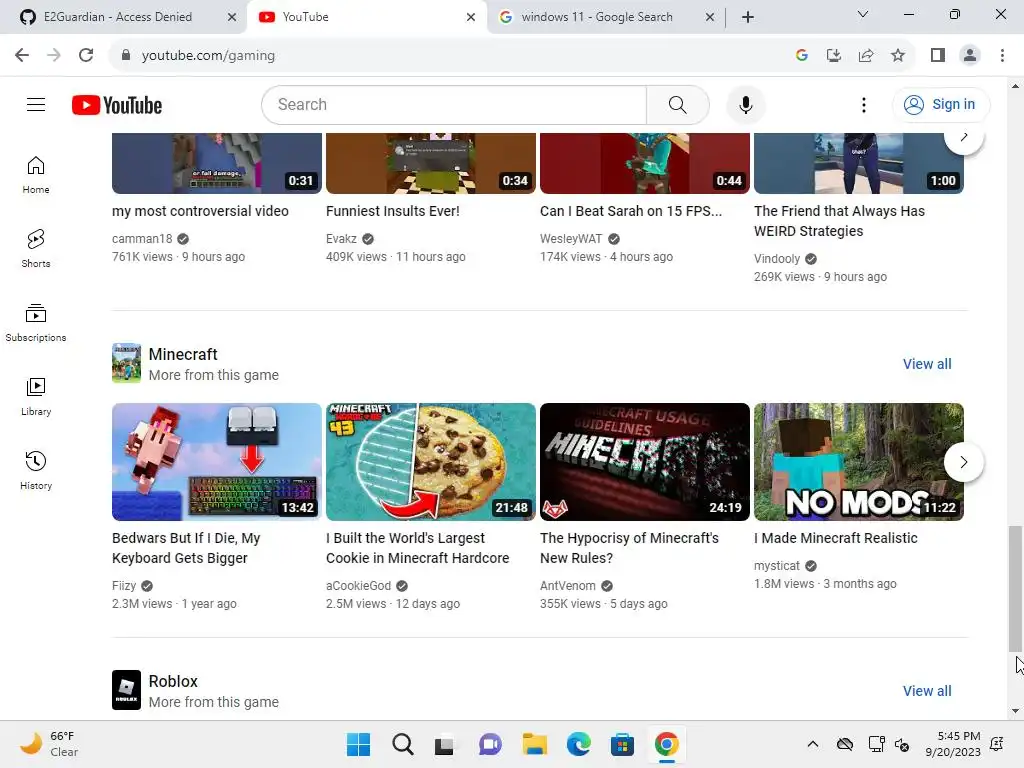Screen dimensions: 1024x768
Task: Activate voice search microphone
Action: (x=745, y=104)
